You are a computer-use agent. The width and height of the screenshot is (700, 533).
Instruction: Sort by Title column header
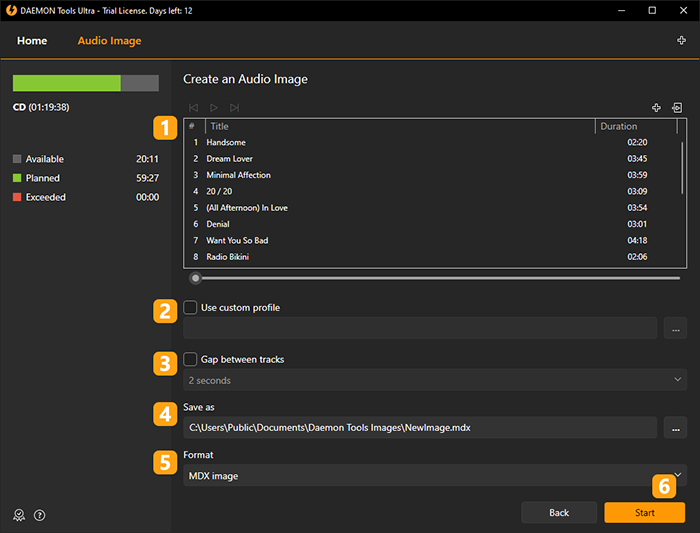point(400,126)
